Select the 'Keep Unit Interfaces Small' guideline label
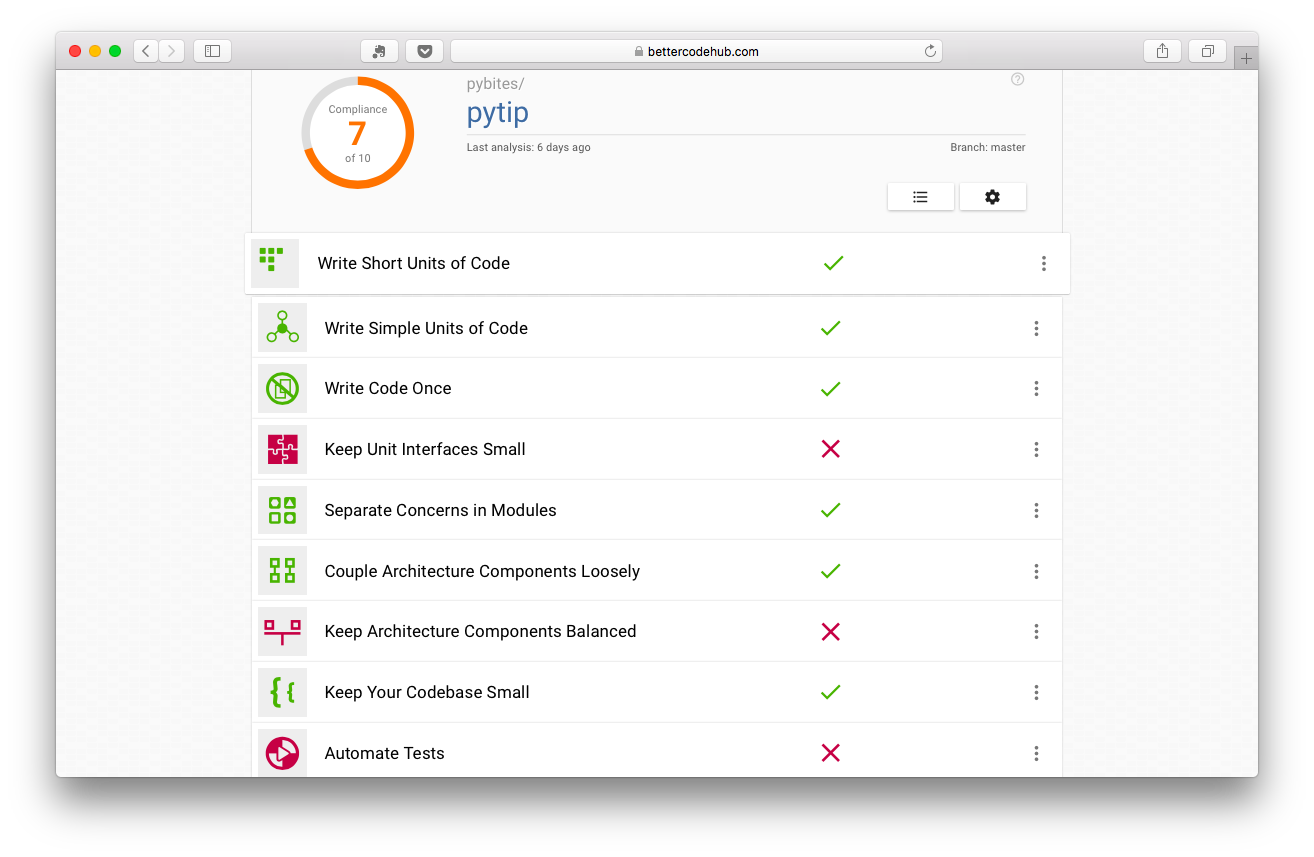The height and width of the screenshot is (857, 1314). pos(425,449)
